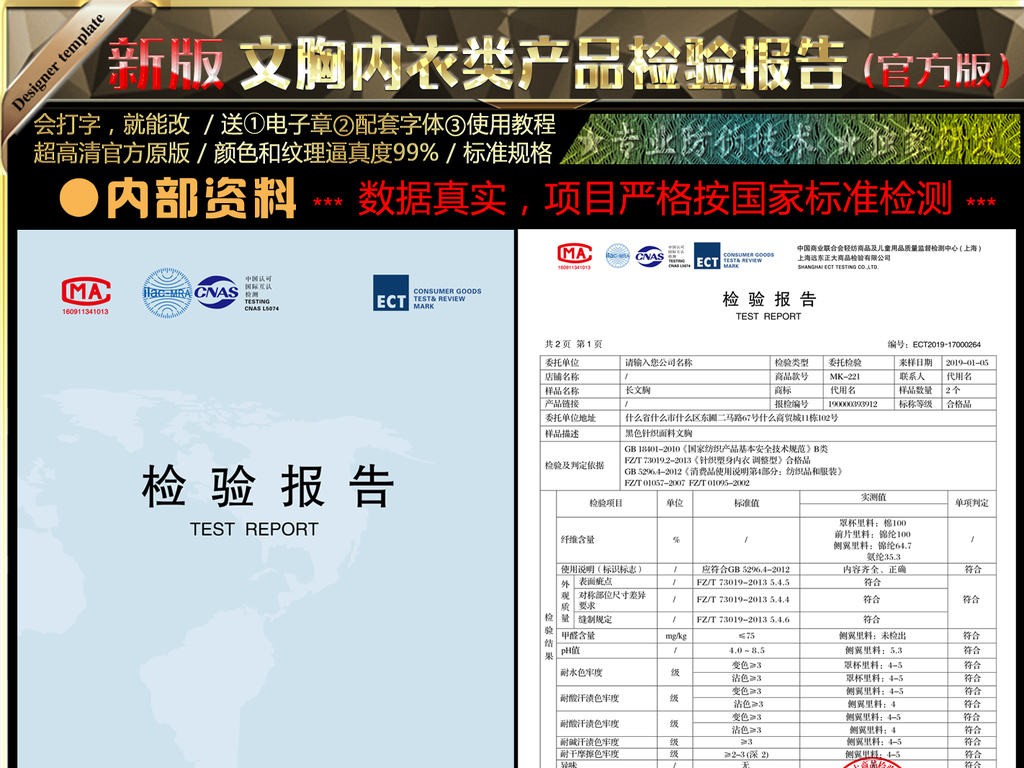Click the inspection number 190000393912

pyautogui.click(x=852, y=404)
